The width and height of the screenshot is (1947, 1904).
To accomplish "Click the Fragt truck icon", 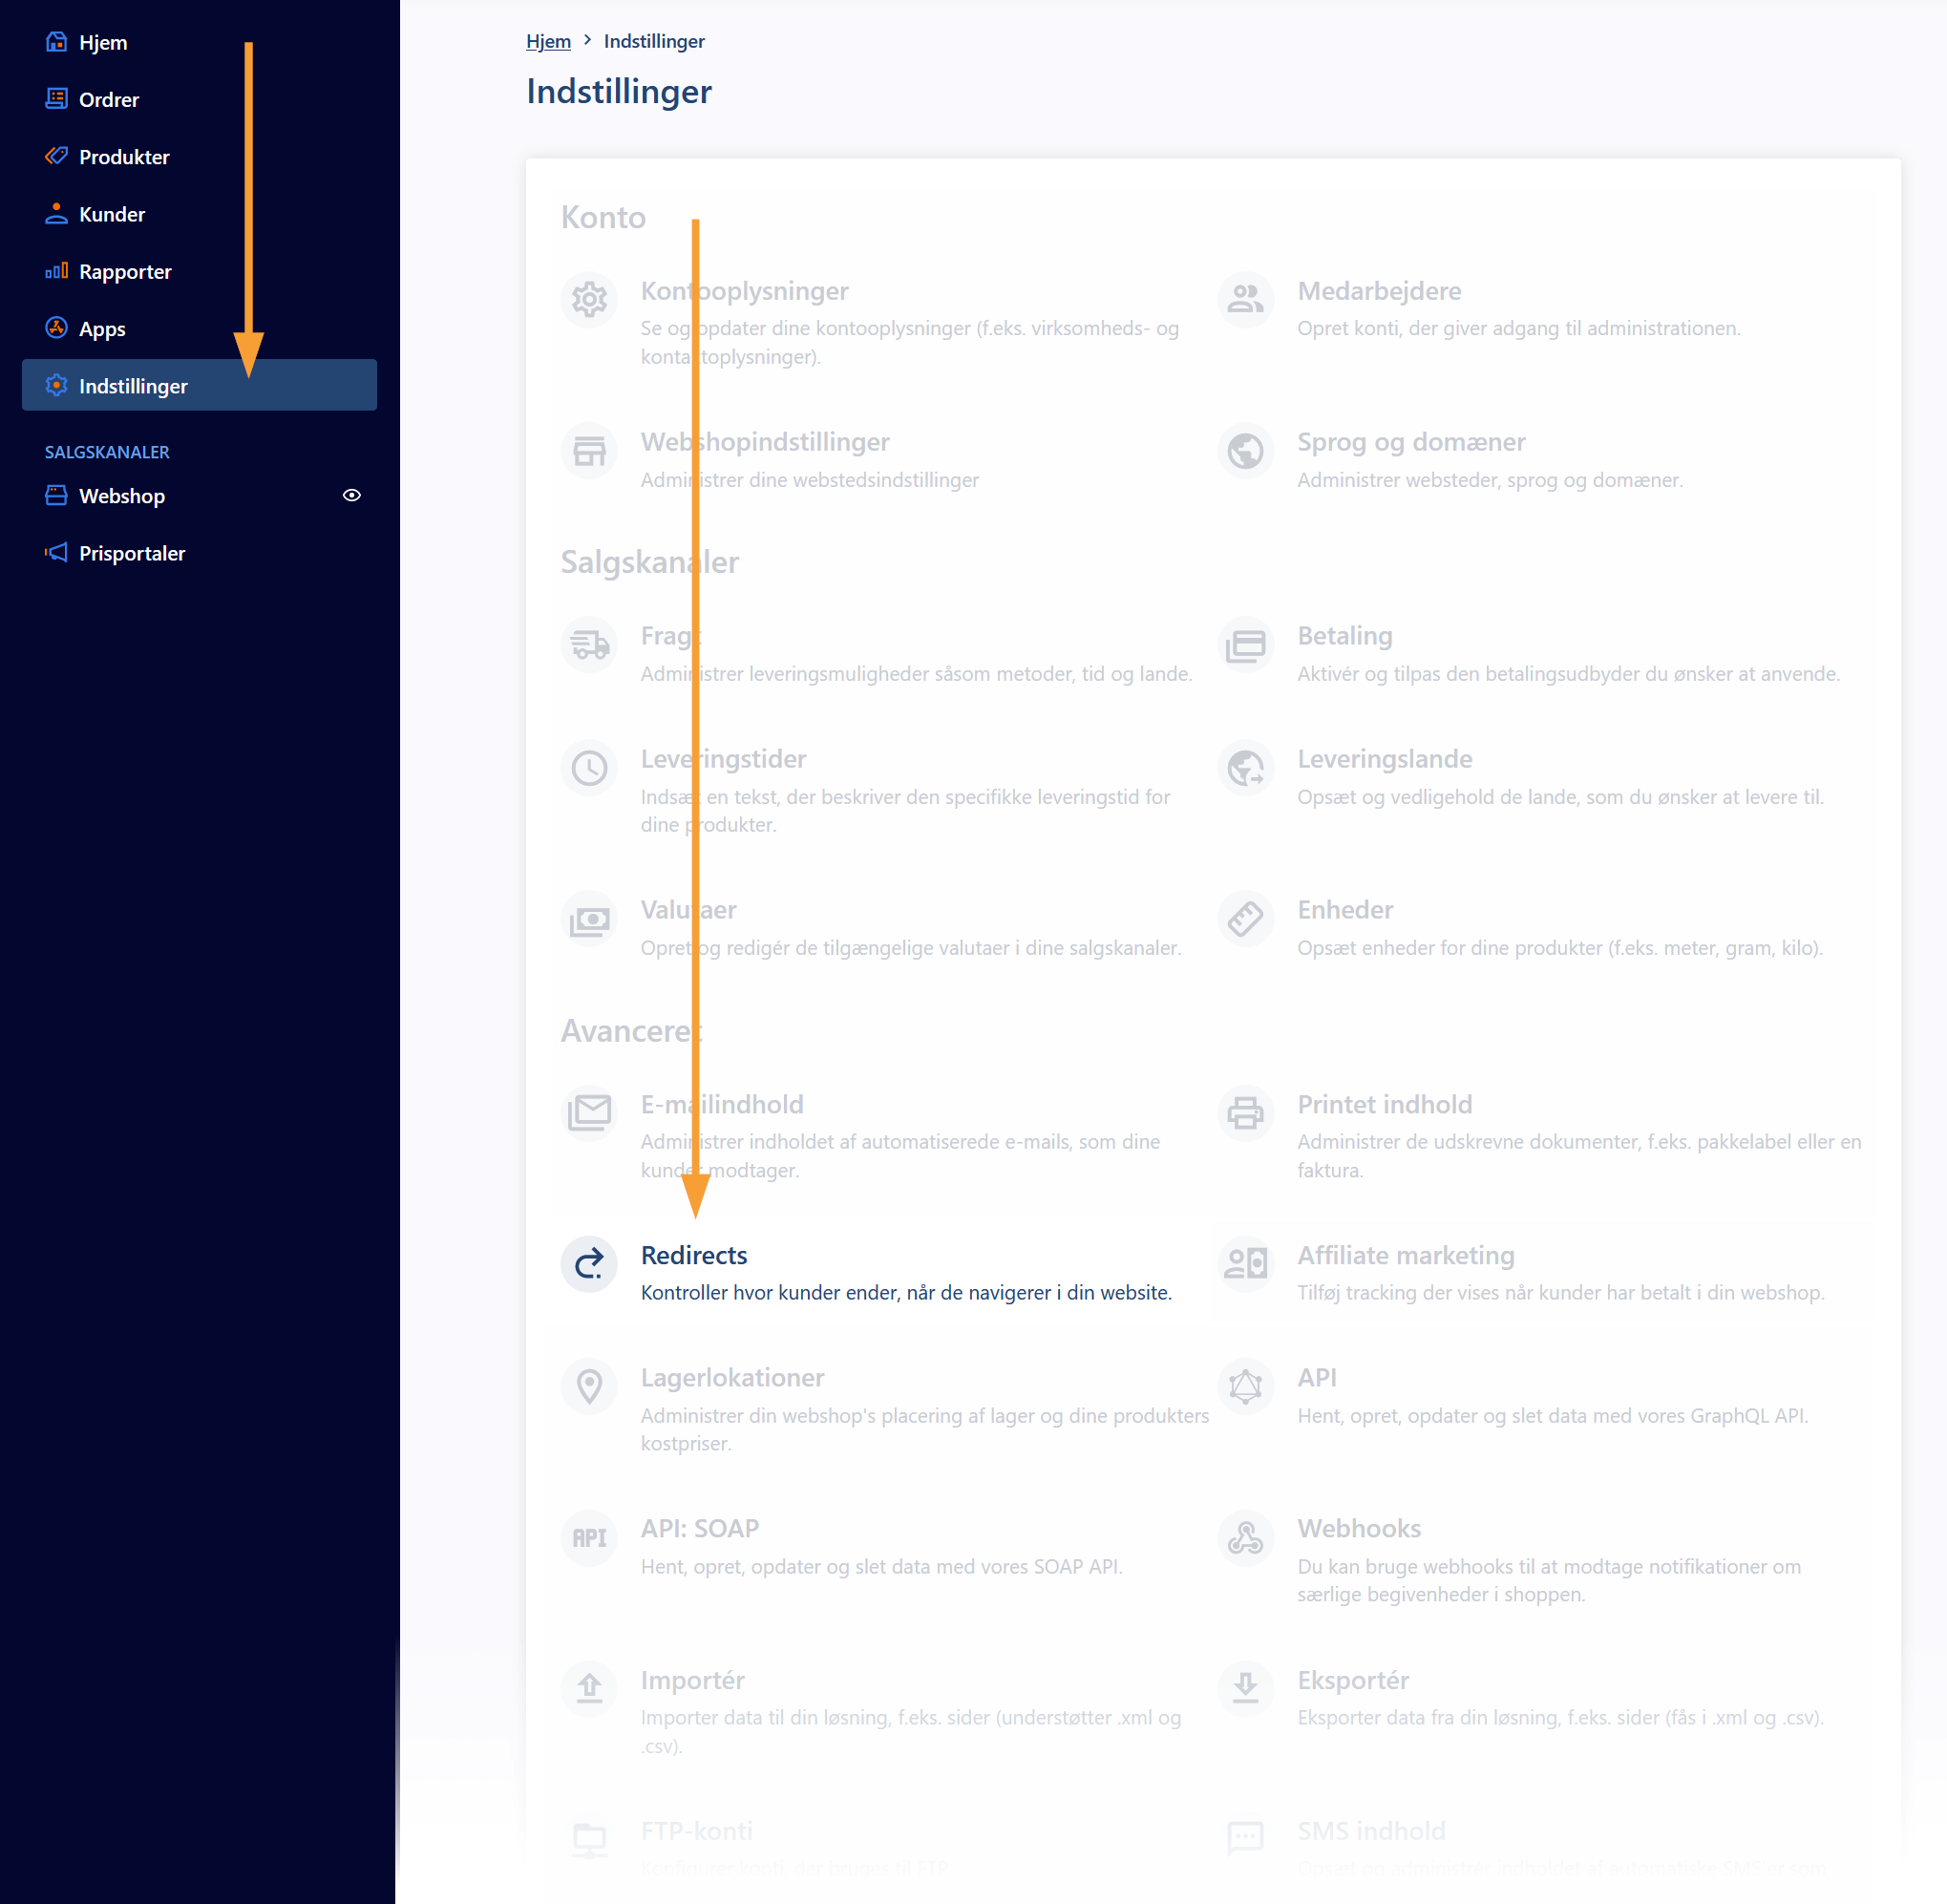I will pyautogui.click(x=589, y=645).
